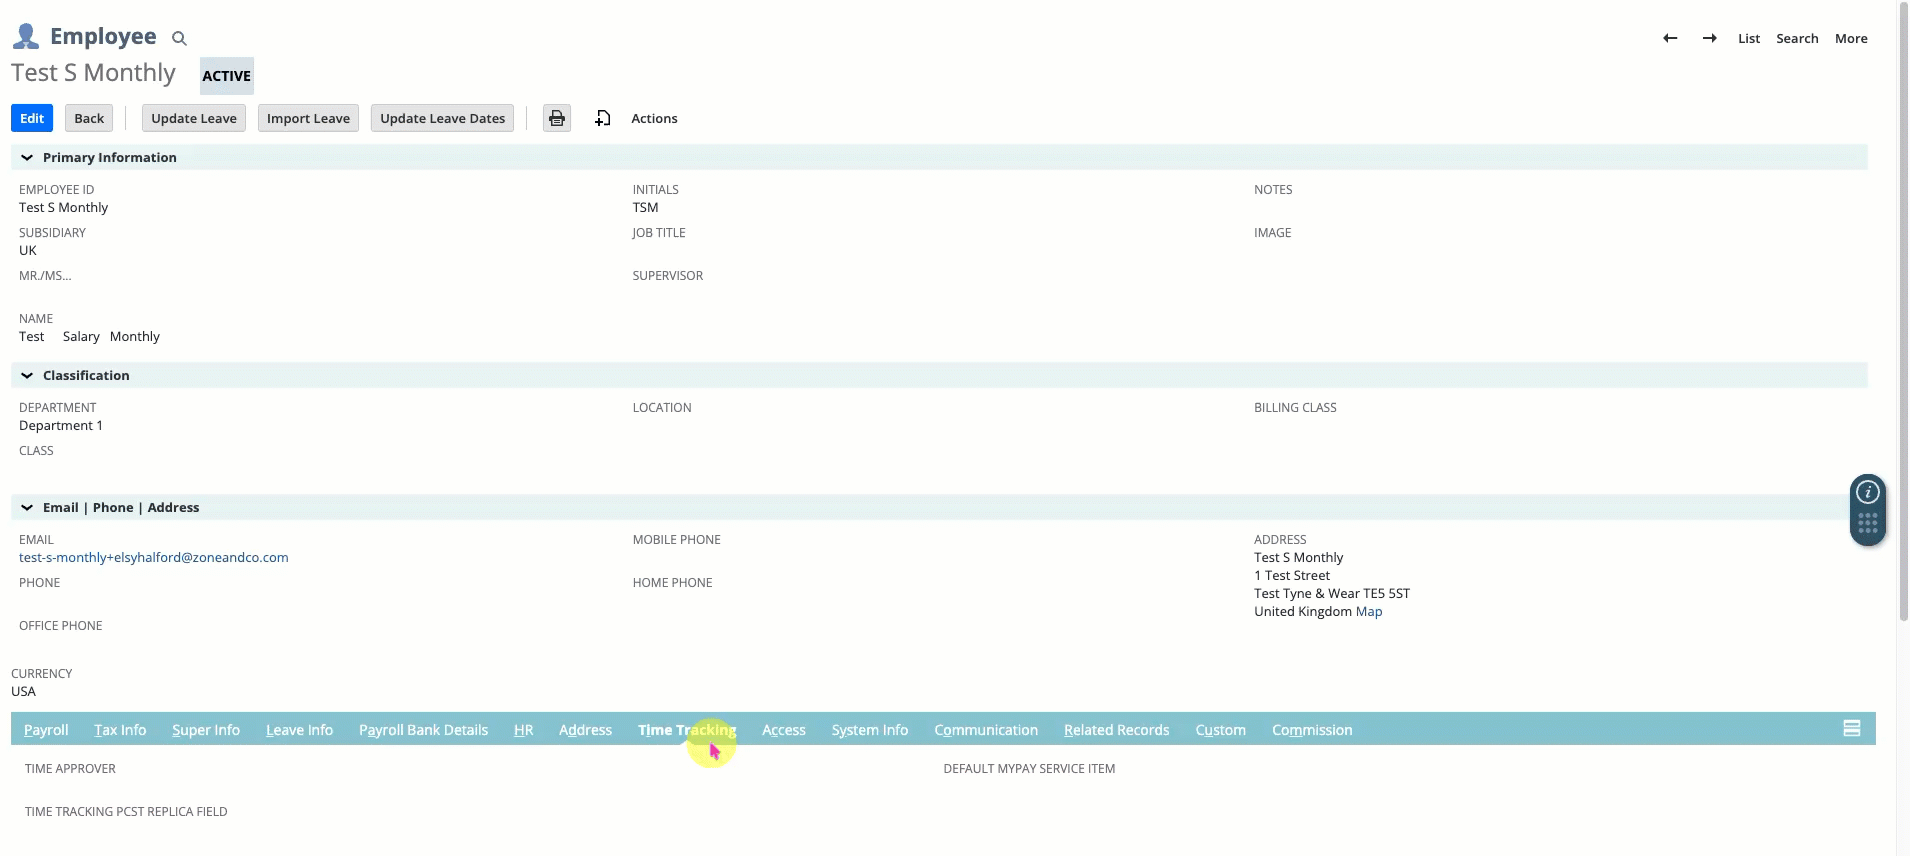This screenshot has height=856, width=1910.
Task: Collapse the Classification section
Action: click(27, 375)
